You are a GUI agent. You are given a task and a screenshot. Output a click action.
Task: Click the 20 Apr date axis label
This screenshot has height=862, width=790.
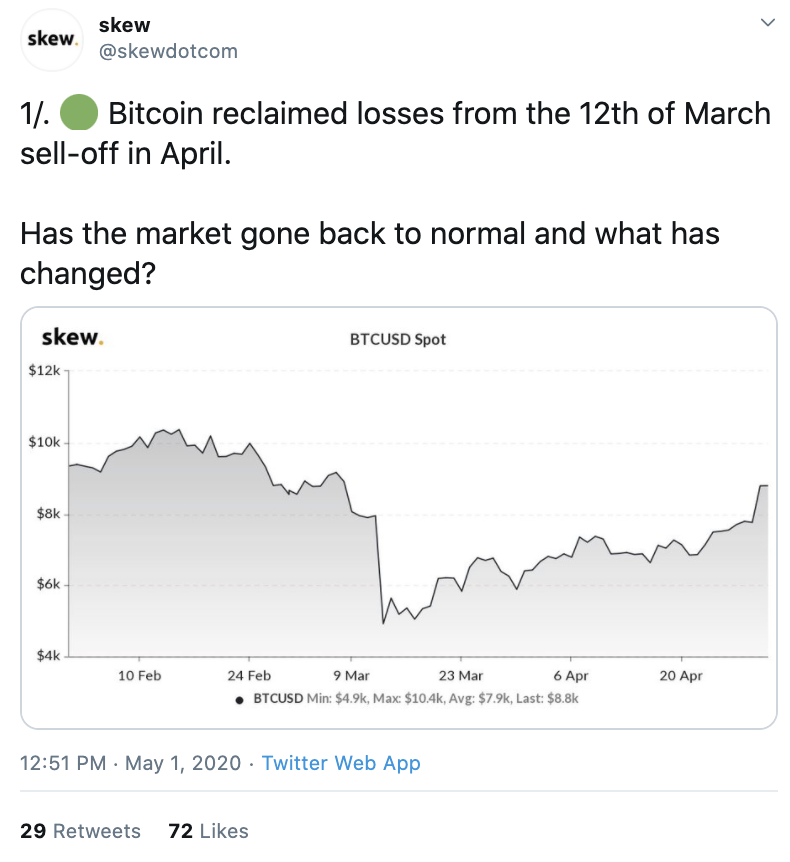[681, 676]
